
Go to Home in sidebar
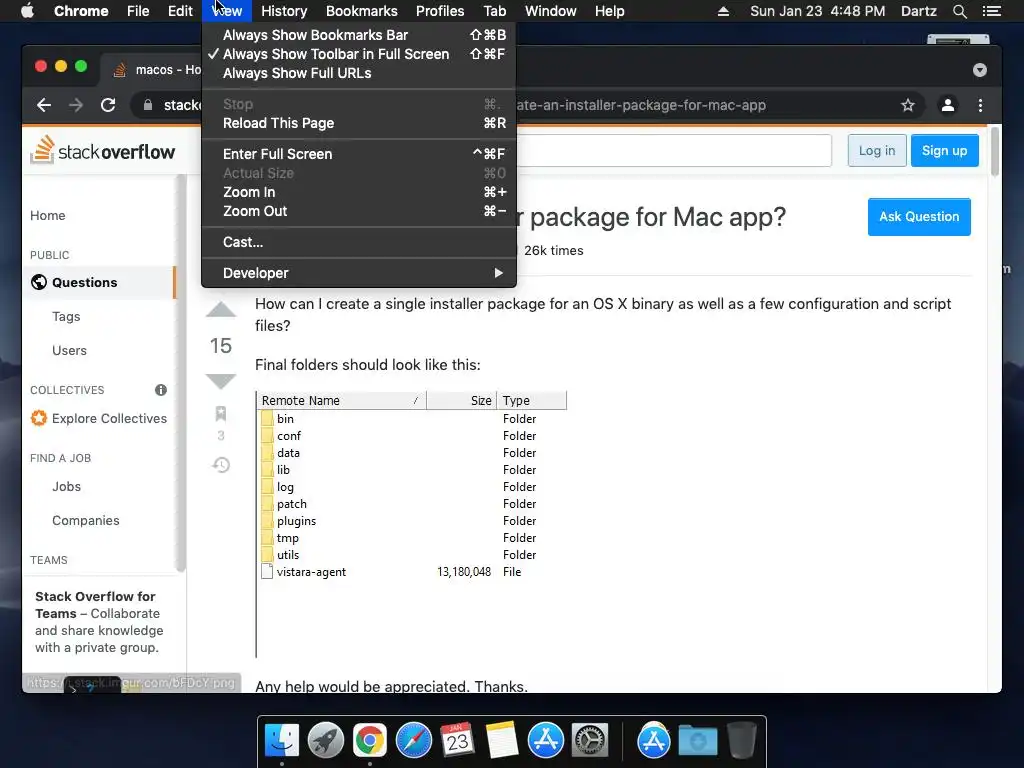[48, 216]
